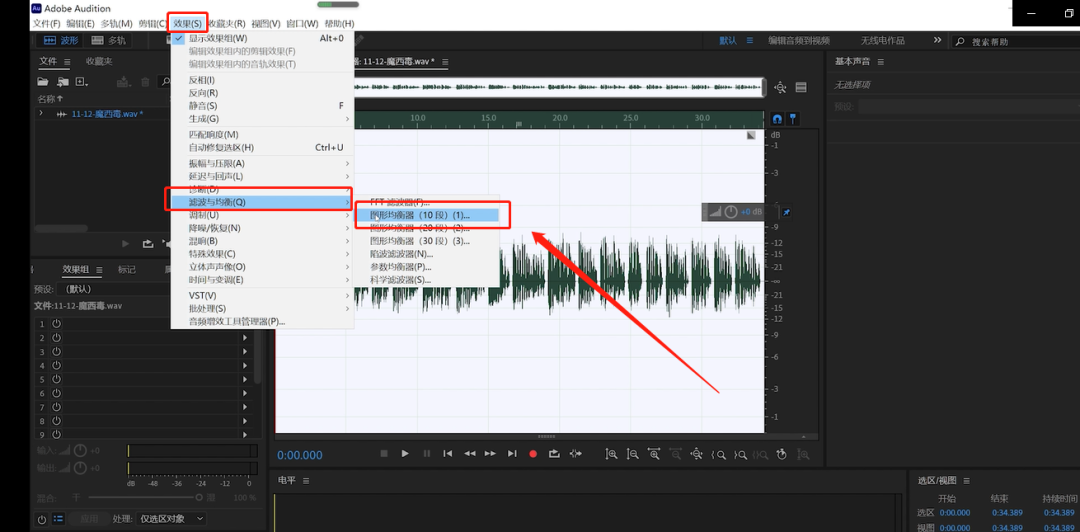The image size is (1080, 532).
Task: Click the Files panel play preview icon
Action: (x=125, y=243)
